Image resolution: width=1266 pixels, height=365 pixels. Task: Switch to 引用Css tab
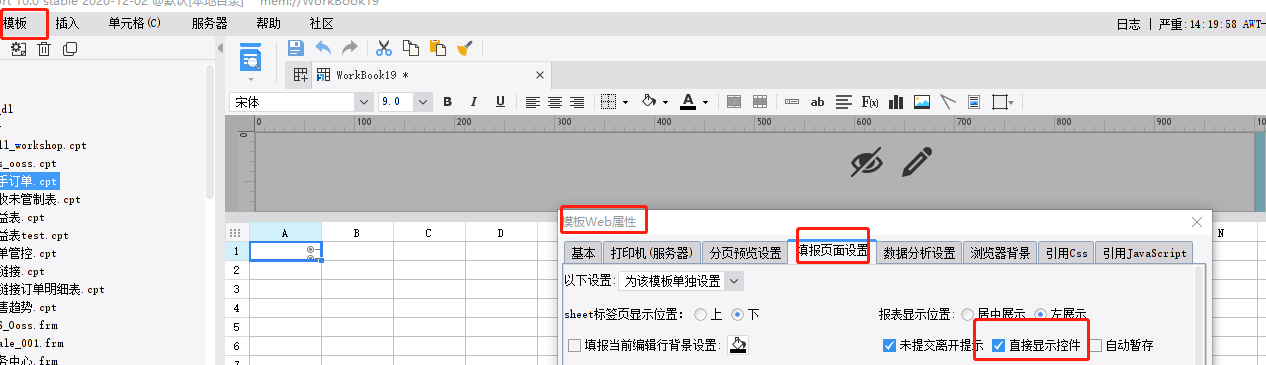[x=1065, y=253]
